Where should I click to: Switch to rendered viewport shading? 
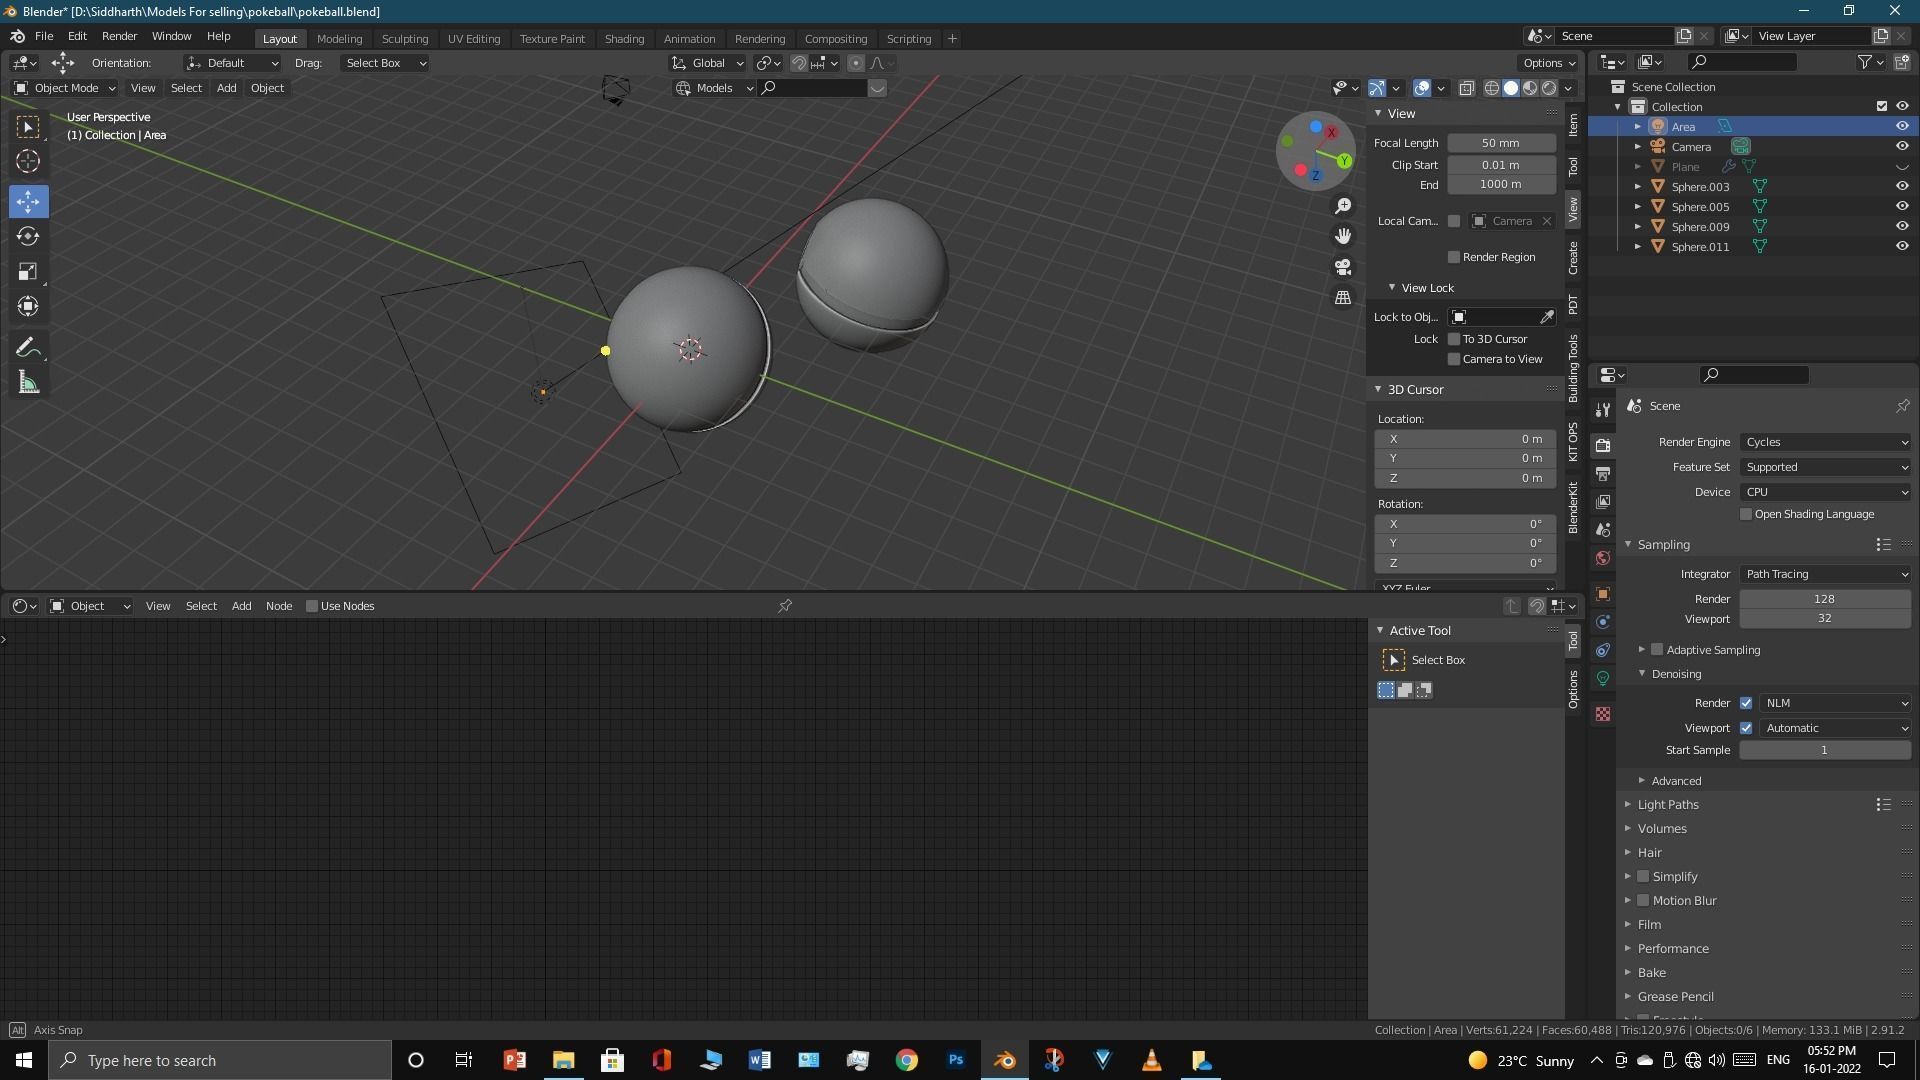1549,88
